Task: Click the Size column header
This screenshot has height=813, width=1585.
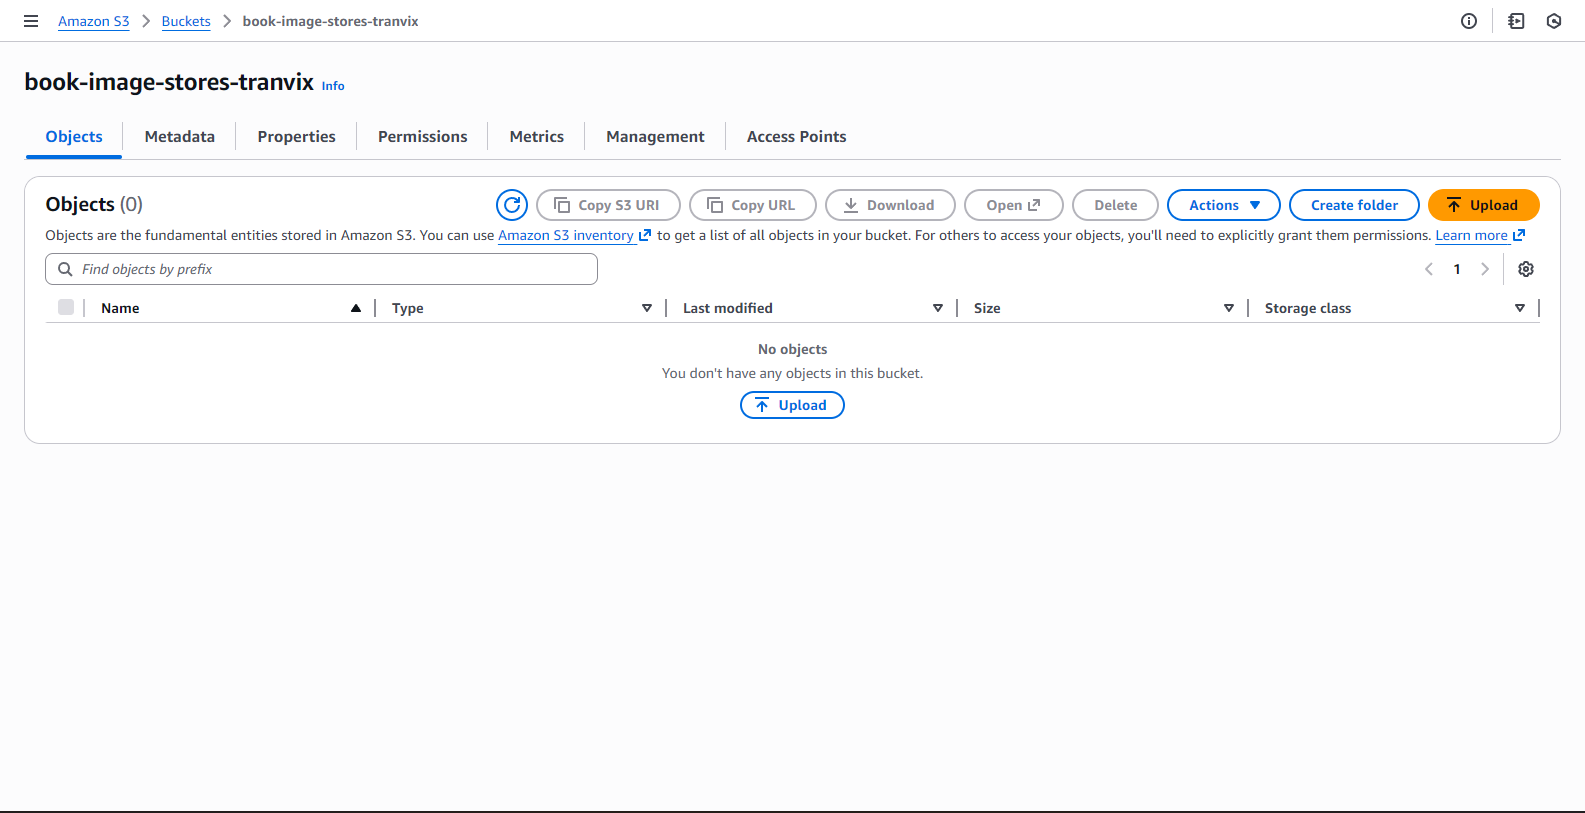Action: tap(987, 308)
